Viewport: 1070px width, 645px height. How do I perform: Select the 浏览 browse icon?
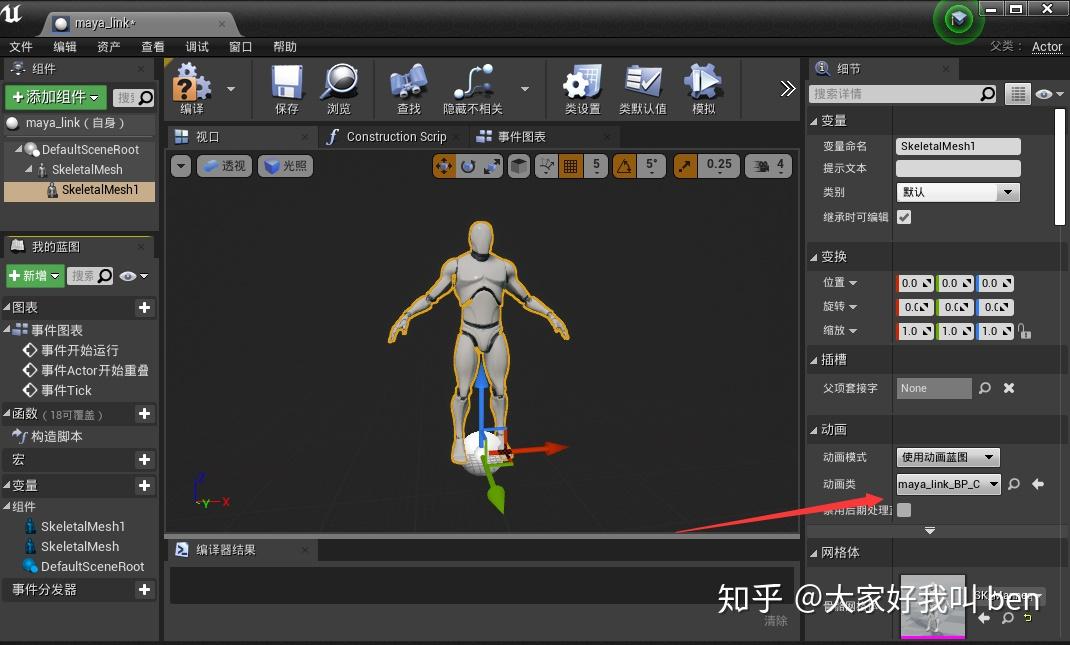click(x=340, y=85)
